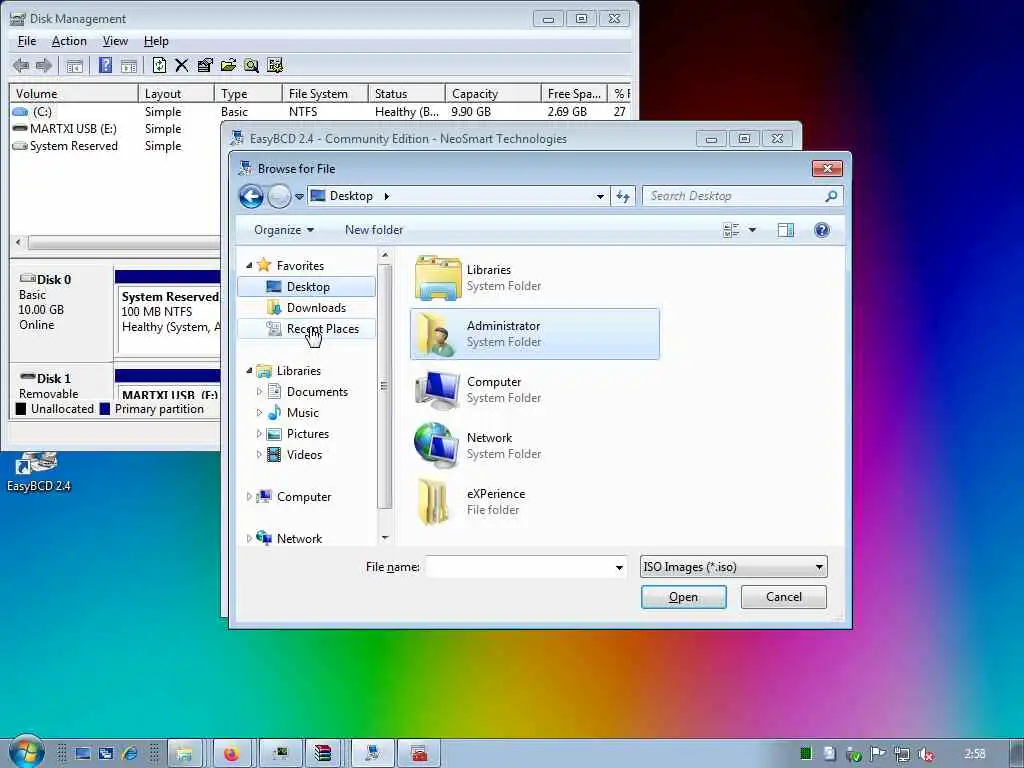This screenshot has width=1024, height=768.
Task: Click the Capacity column header
Action: [x=493, y=93]
